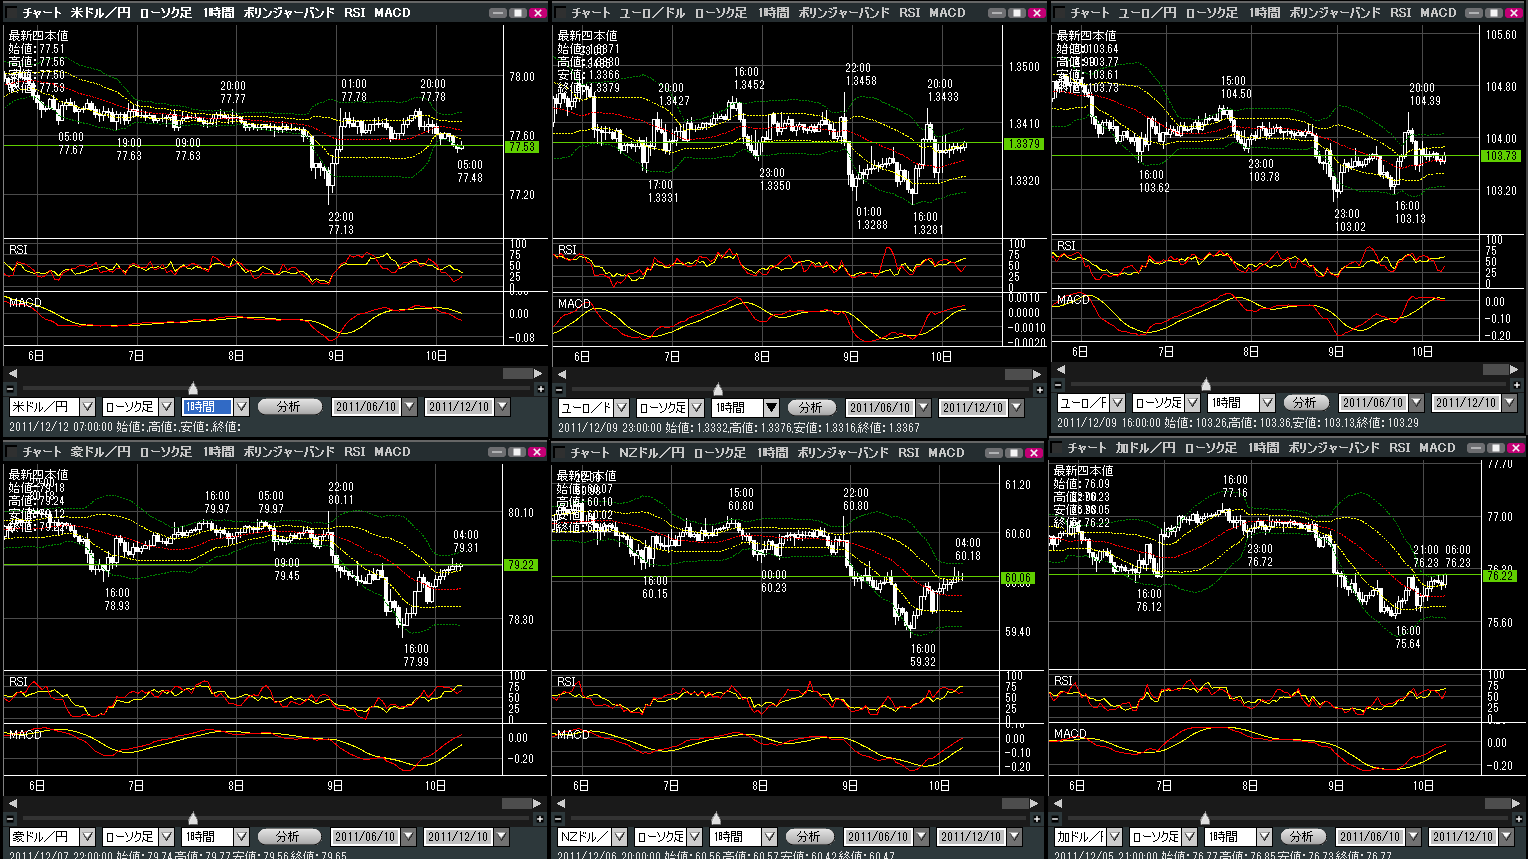This screenshot has height=859, width=1528.
Task: Click zoom-out minus icon in 加ドル/円 chart
Action: tap(1058, 818)
